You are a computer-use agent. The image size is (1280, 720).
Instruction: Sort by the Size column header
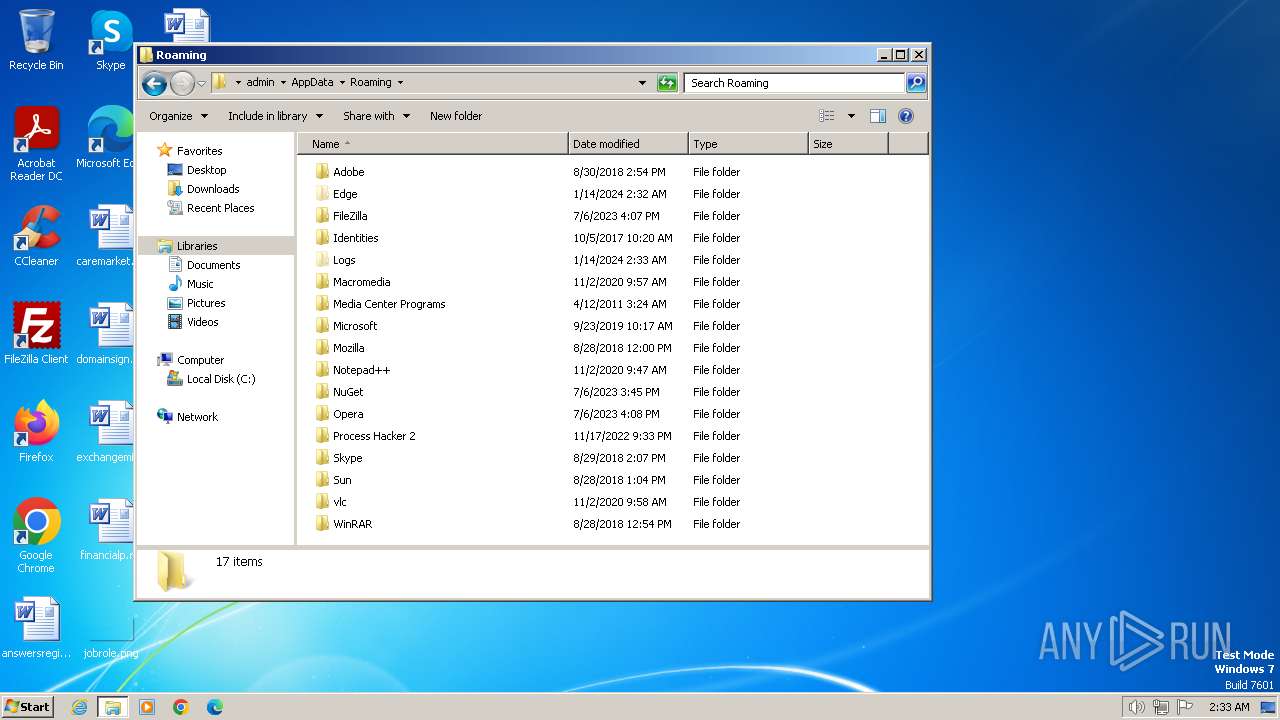[x=848, y=144]
